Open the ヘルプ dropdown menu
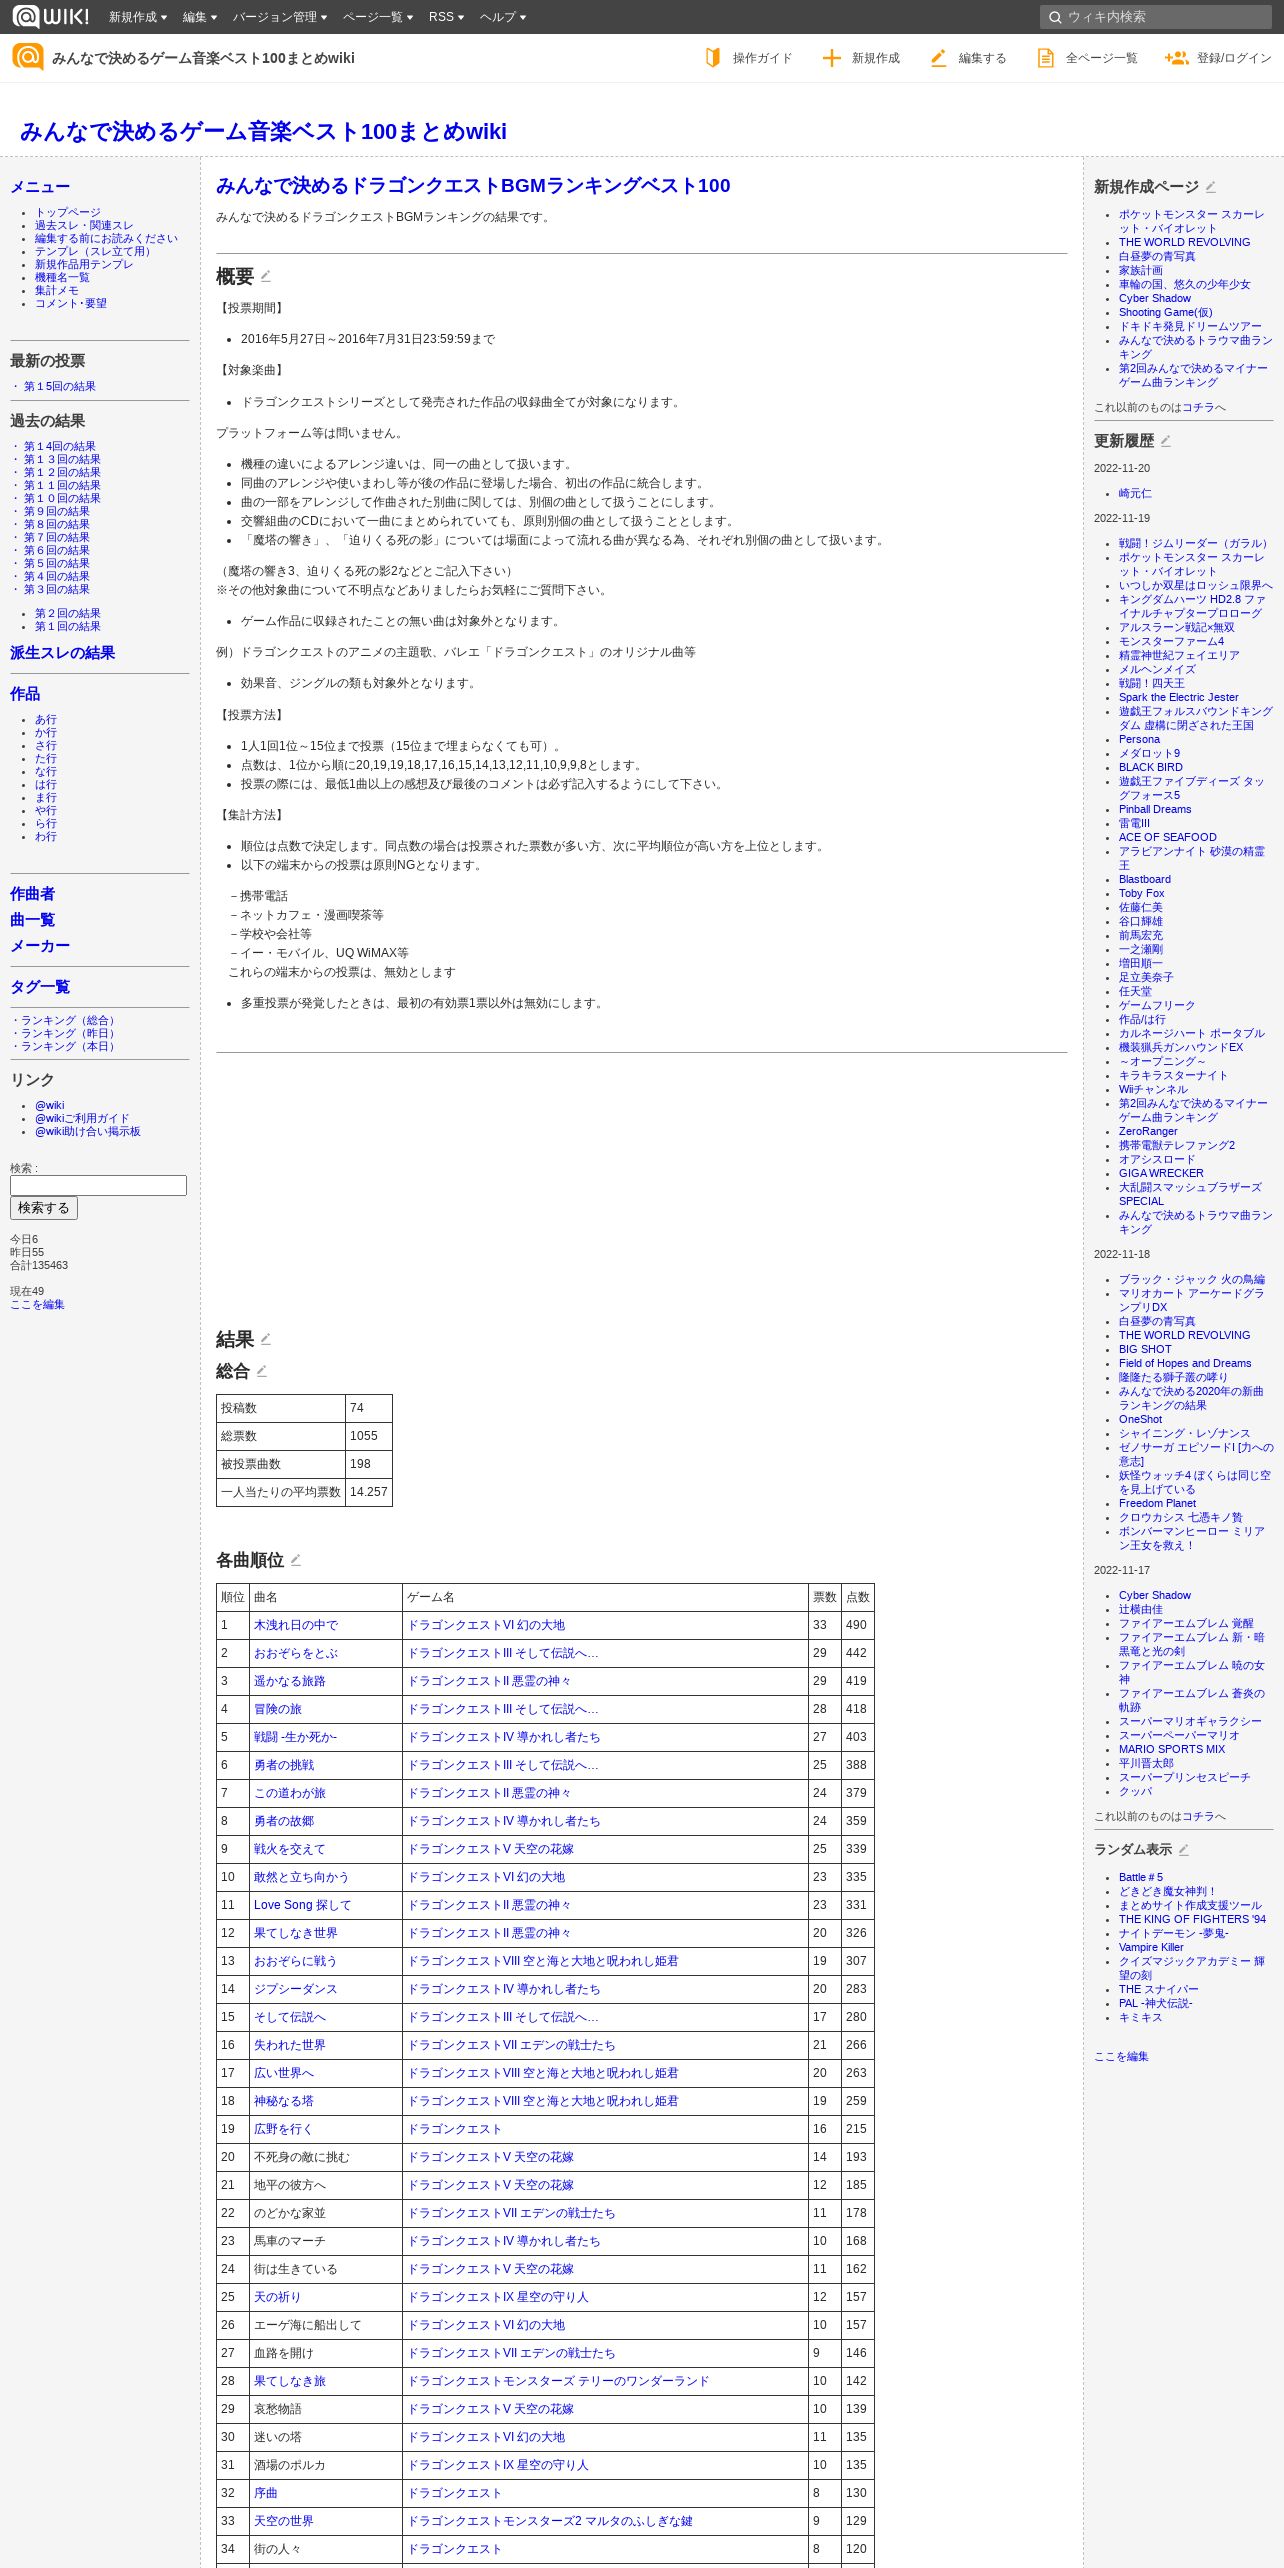The width and height of the screenshot is (1284, 2568). (x=502, y=17)
